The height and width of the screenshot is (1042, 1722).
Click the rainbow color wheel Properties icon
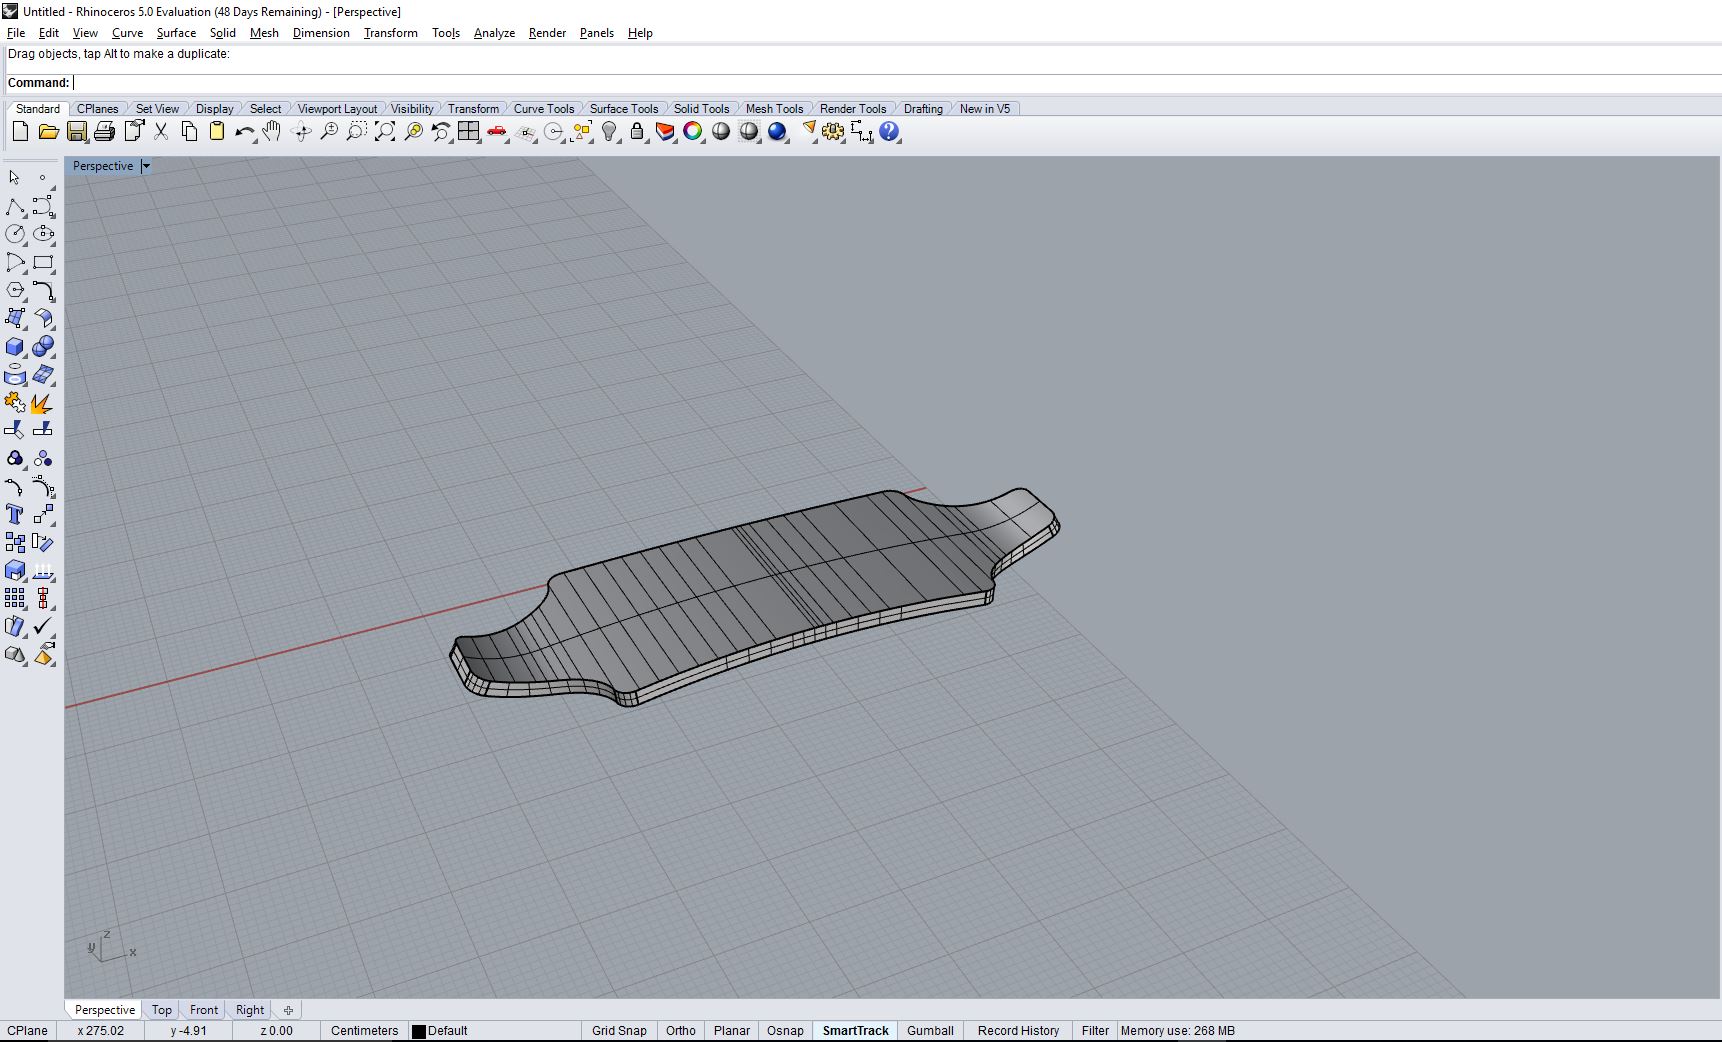pyautogui.click(x=693, y=131)
